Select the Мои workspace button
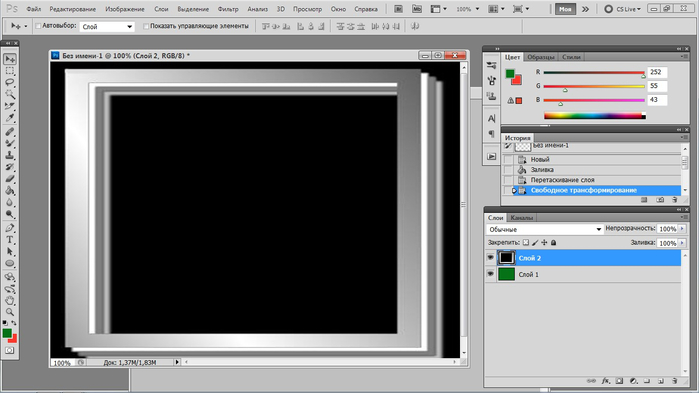Image resolution: width=699 pixels, height=393 pixels. click(x=565, y=9)
